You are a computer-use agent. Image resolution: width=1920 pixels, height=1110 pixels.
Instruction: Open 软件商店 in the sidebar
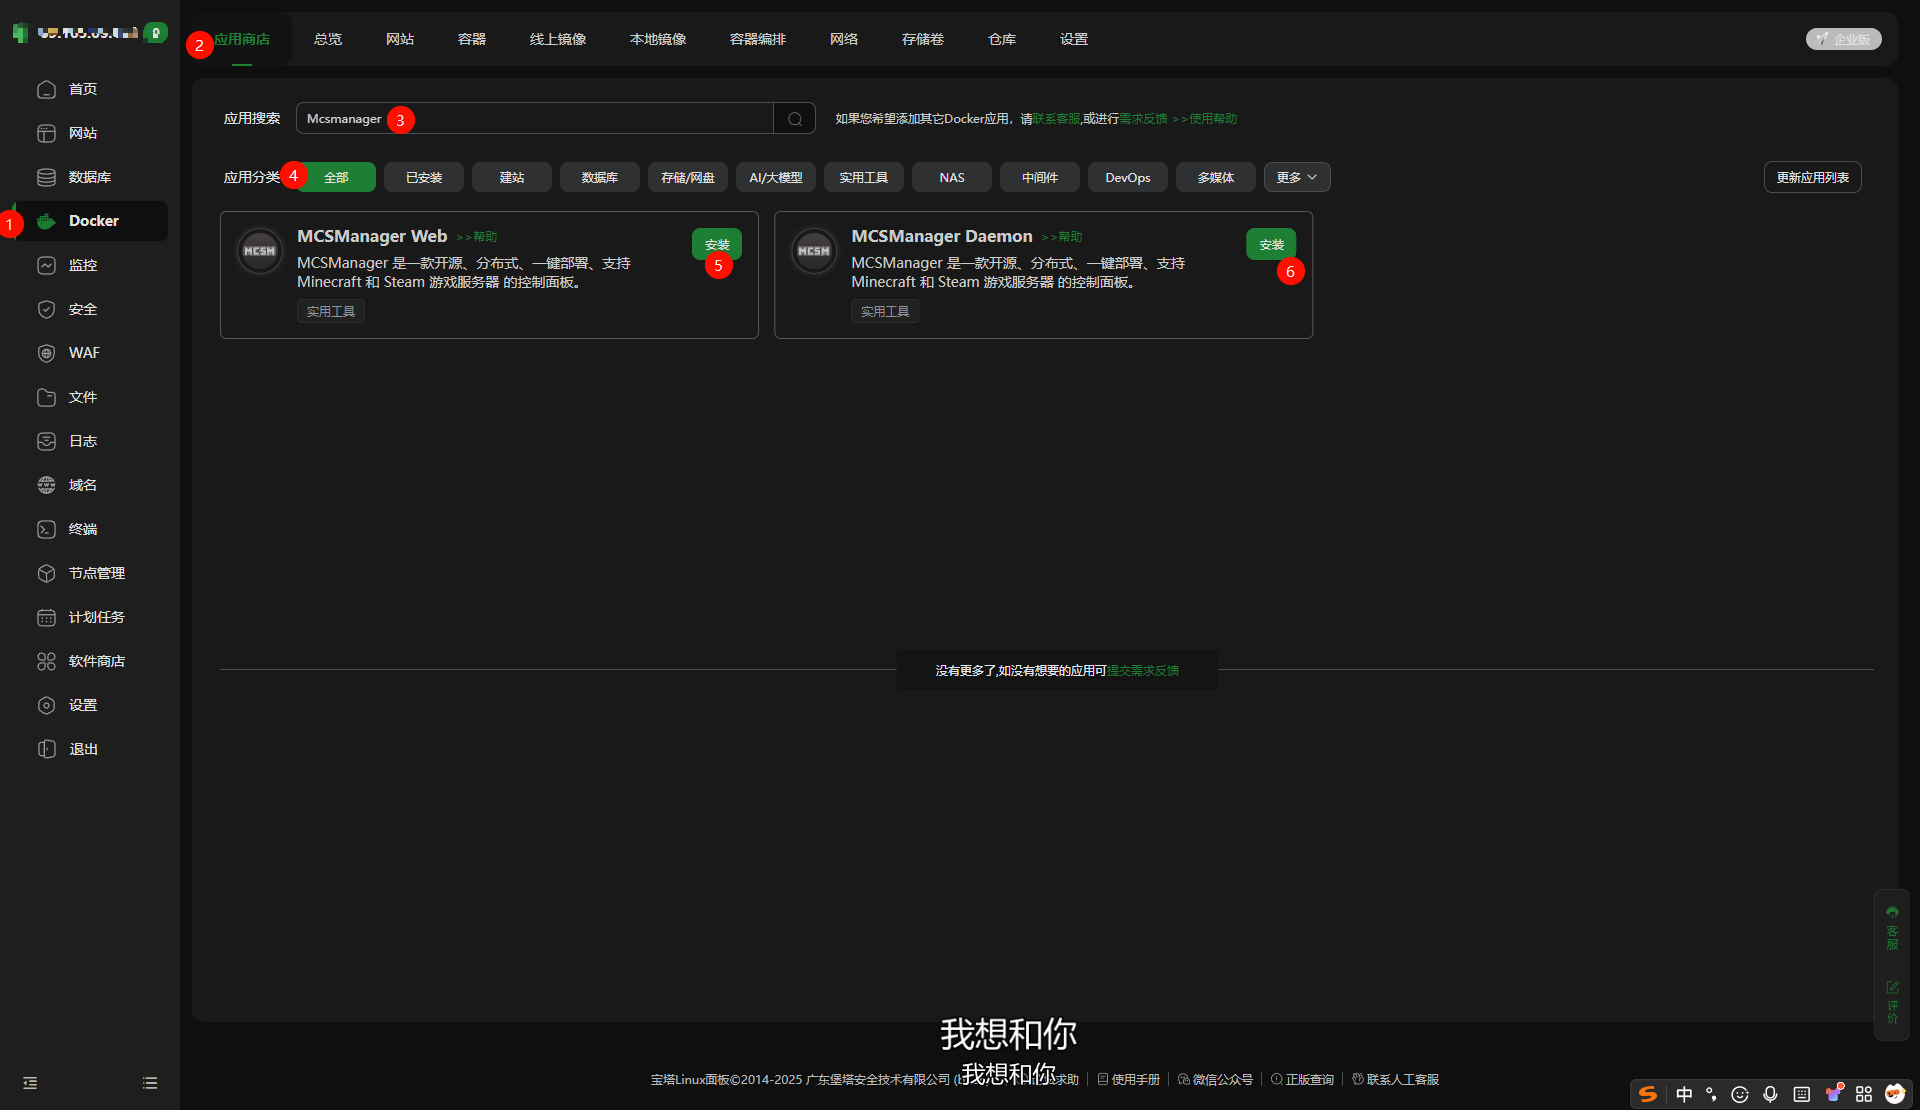96,661
